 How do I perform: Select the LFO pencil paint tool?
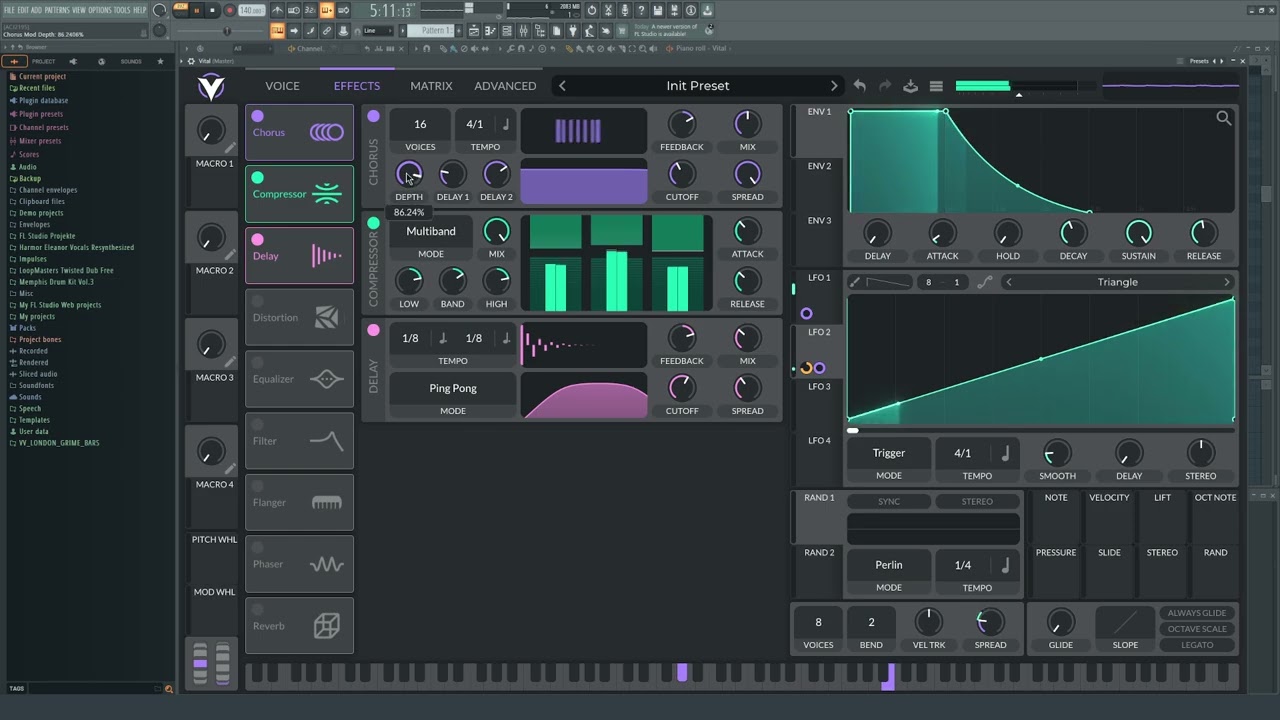(855, 282)
